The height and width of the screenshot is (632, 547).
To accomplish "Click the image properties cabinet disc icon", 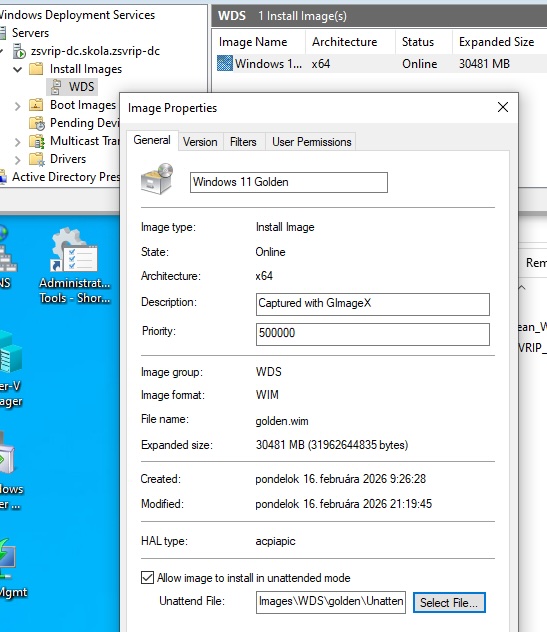I will click(157, 179).
